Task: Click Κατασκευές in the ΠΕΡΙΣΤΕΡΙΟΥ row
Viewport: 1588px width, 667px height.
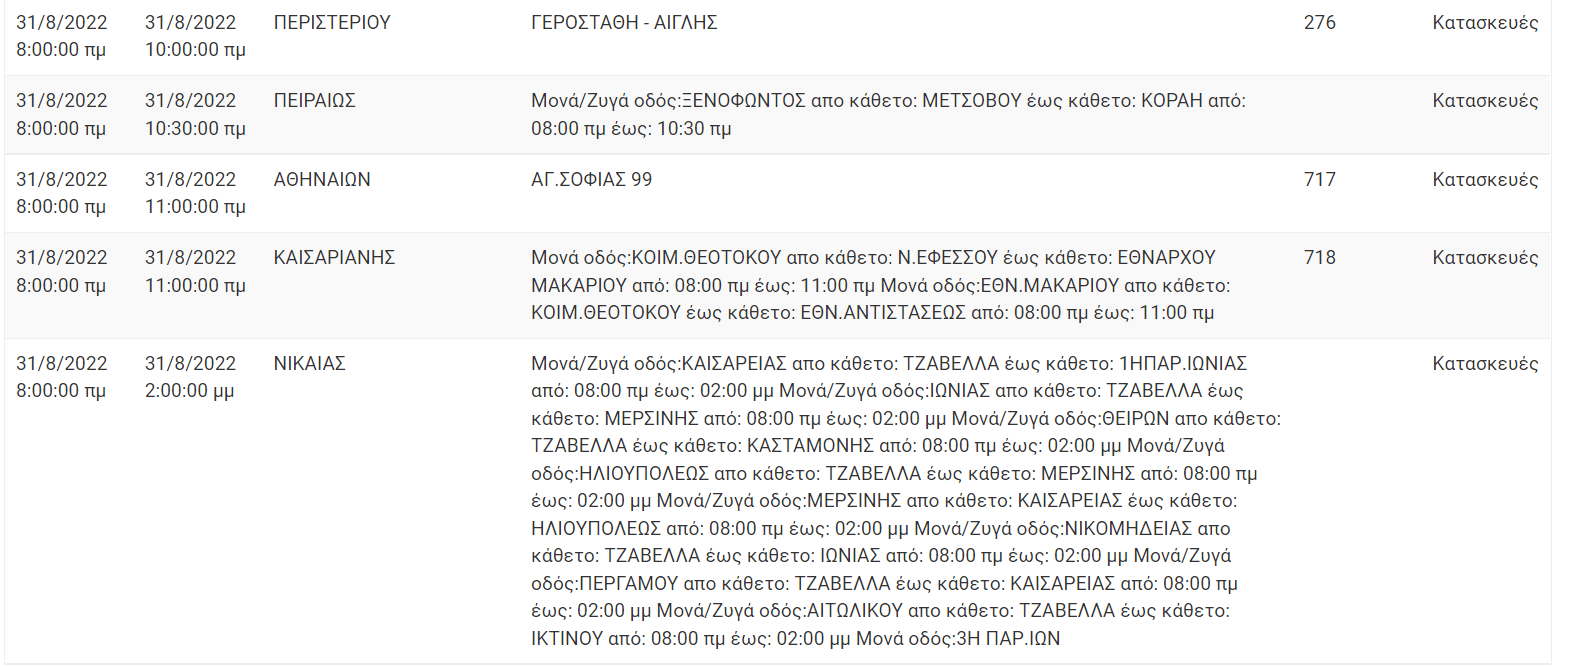Action: 1485,22
